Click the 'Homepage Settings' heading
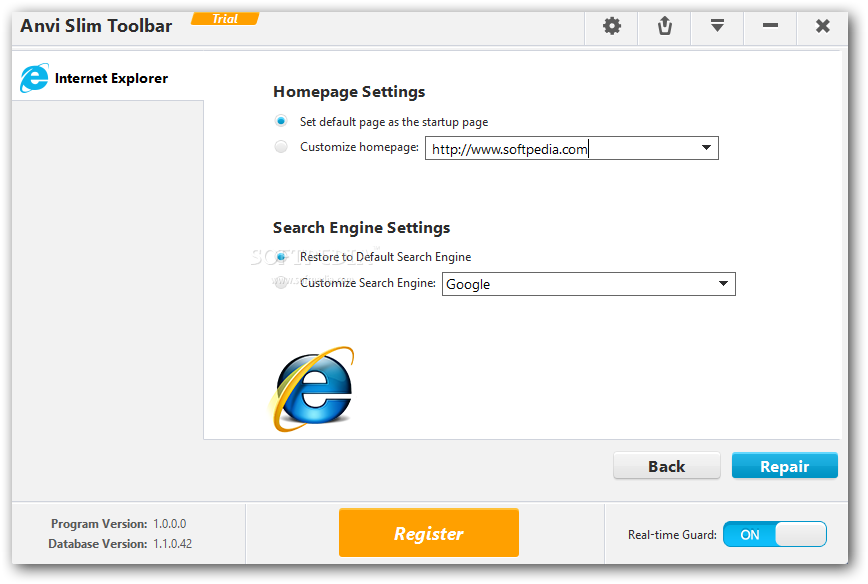The image size is (868, 584). tap(349, 92)
